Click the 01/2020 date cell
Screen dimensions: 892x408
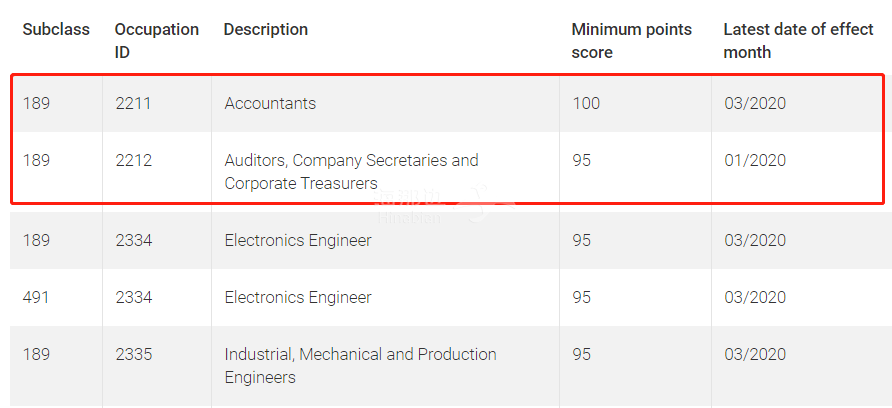tap(755, 160)
